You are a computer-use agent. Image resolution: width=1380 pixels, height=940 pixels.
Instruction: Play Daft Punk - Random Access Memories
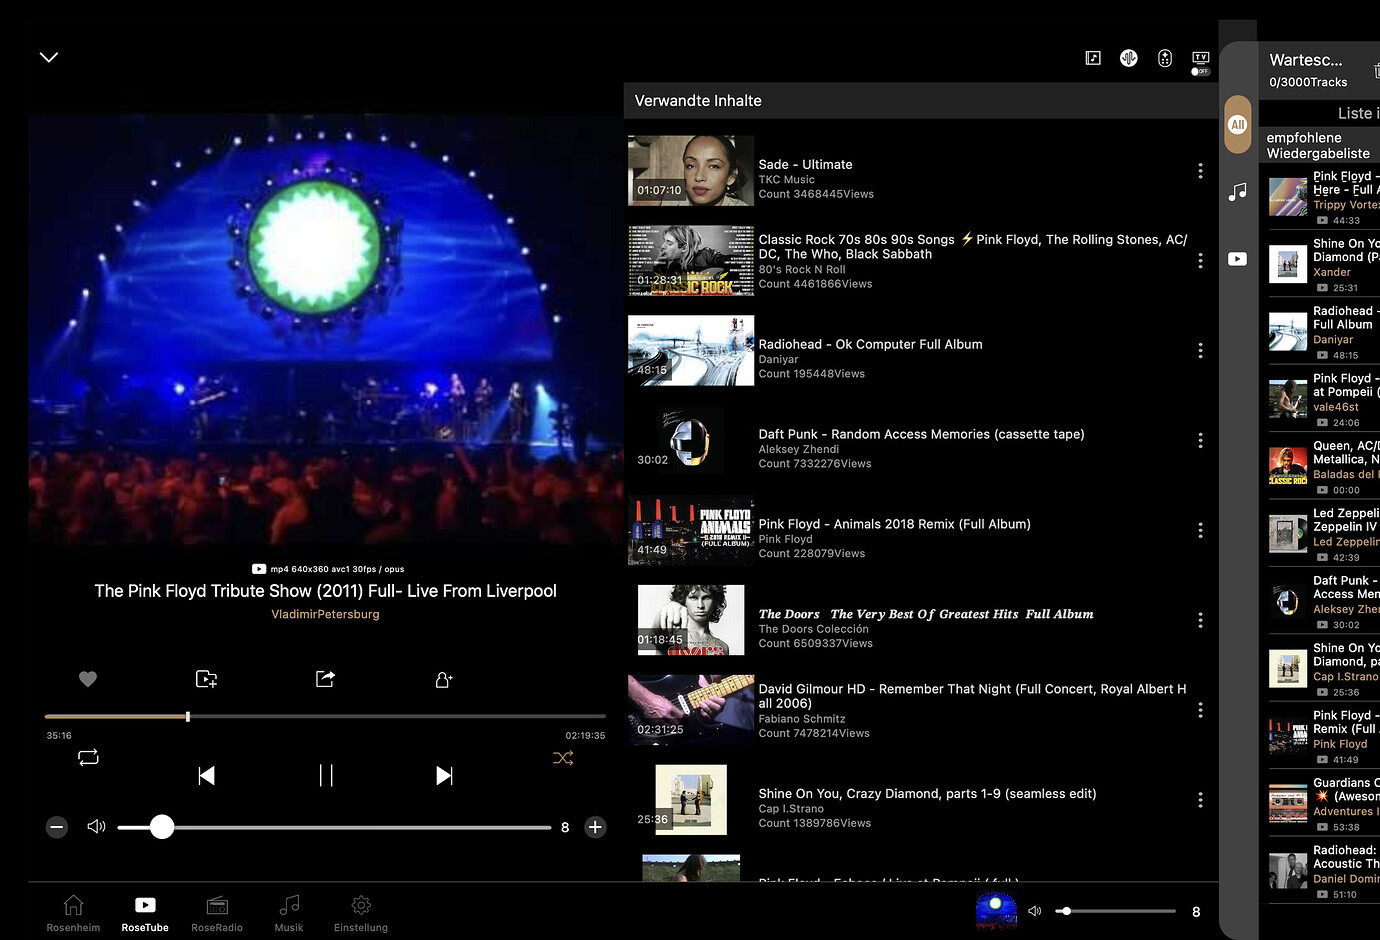coord(690,441)
